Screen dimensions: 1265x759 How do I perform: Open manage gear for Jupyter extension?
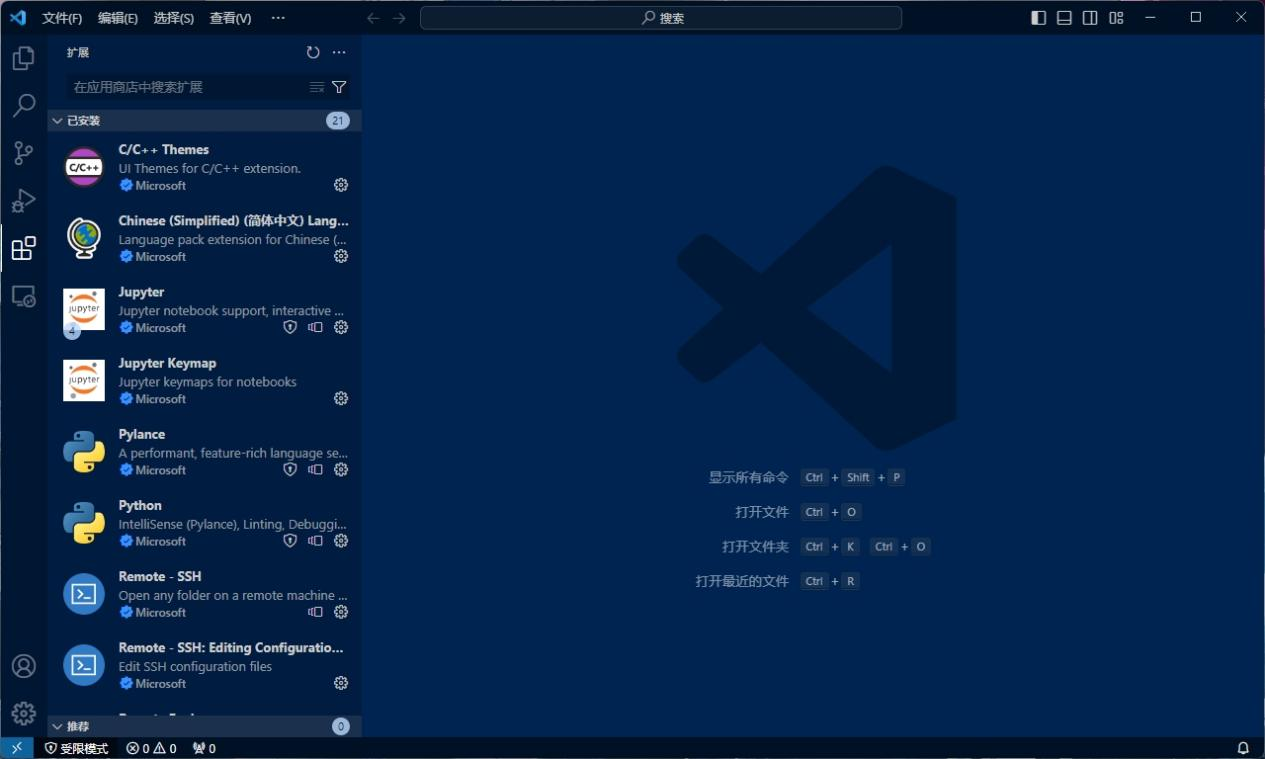click(x=341, y=327)
